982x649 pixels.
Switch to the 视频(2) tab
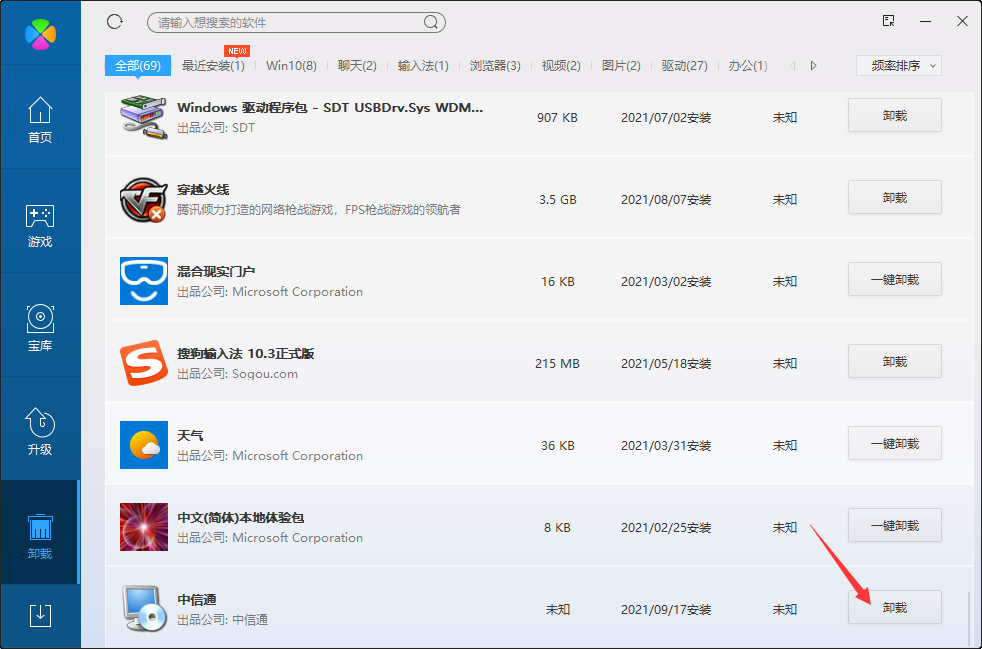[561, 65]
